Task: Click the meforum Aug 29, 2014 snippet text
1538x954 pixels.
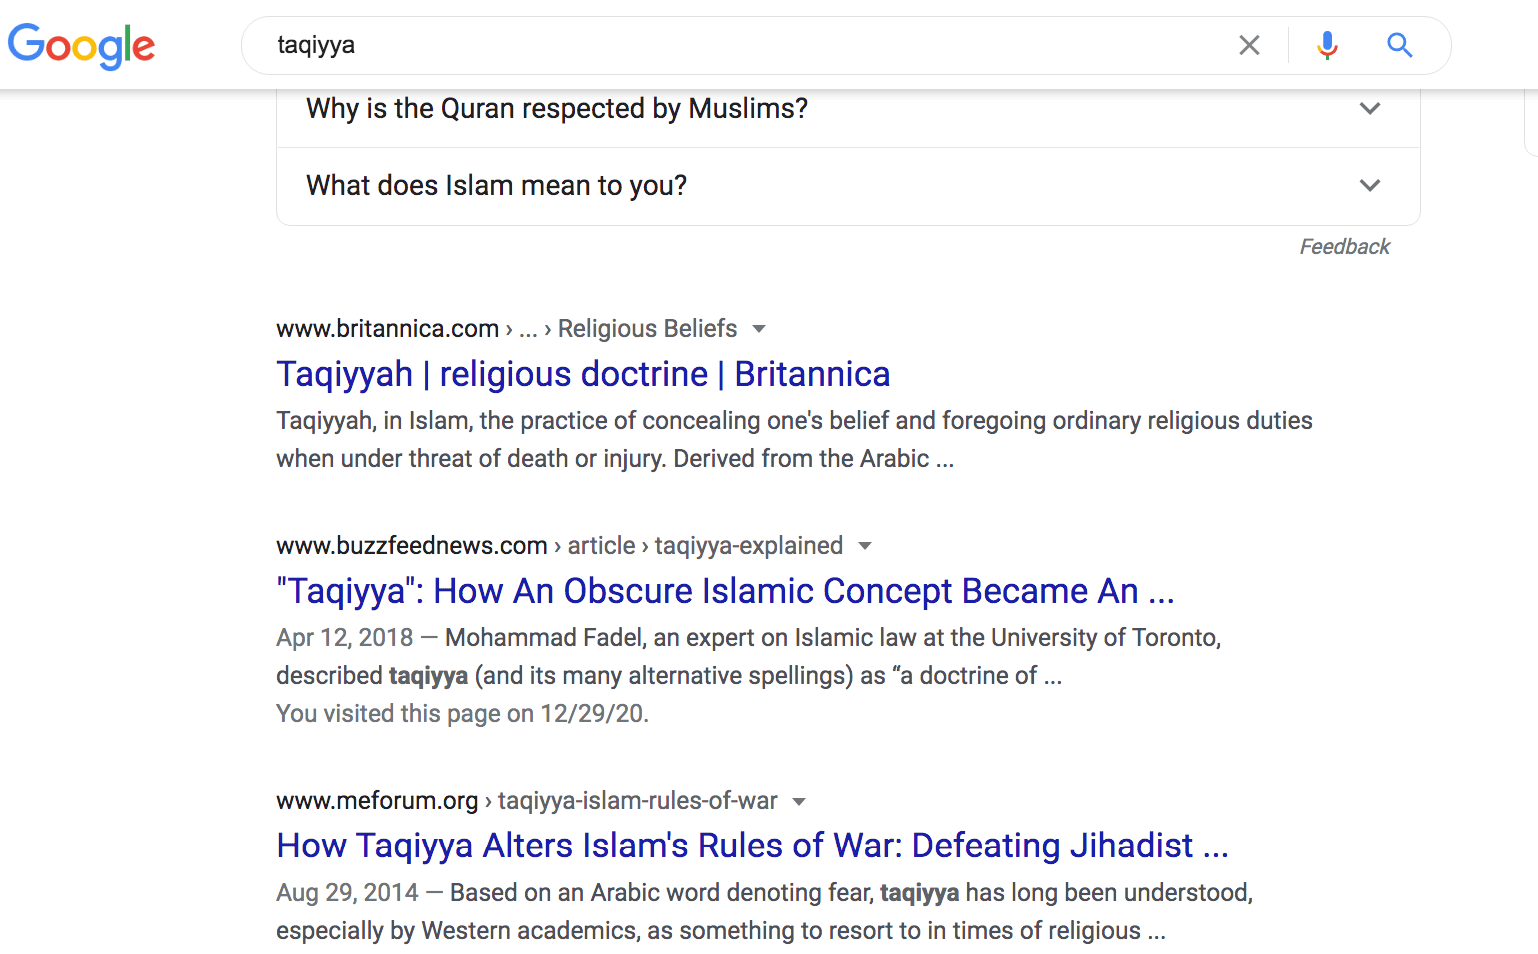Action: (764, 912)
